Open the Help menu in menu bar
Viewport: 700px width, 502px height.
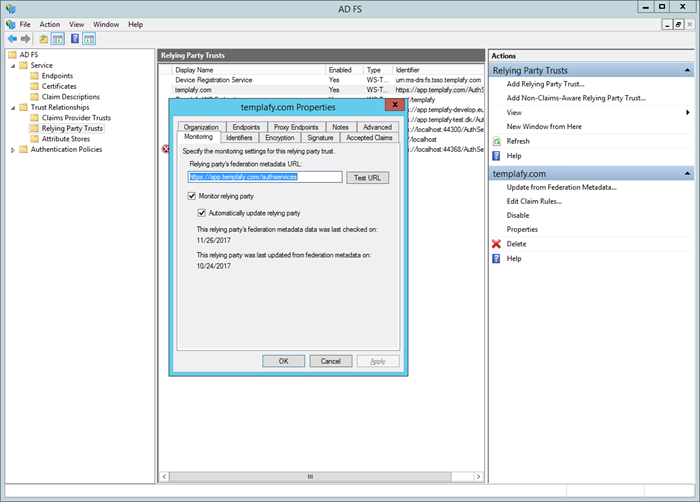(136, 25)
